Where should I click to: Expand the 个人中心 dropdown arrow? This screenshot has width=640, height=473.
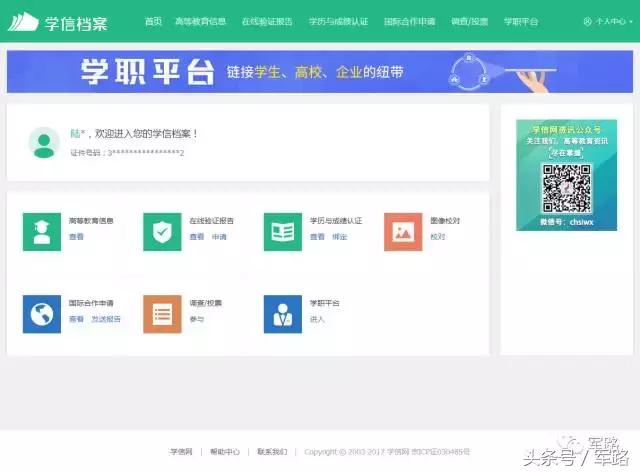(x=631, y=22)
